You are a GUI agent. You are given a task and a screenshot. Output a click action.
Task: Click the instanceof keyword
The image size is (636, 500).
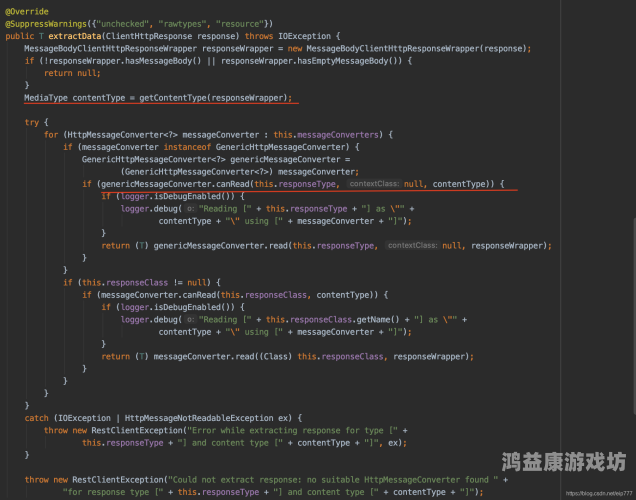click(x=187, y=147)
